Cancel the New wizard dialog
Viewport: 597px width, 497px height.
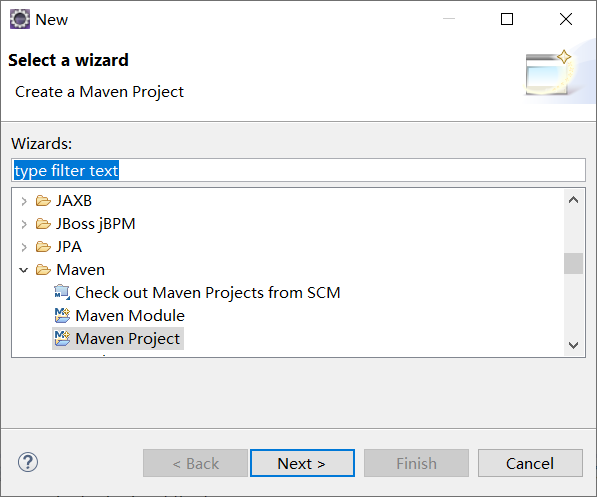[530, 463]
